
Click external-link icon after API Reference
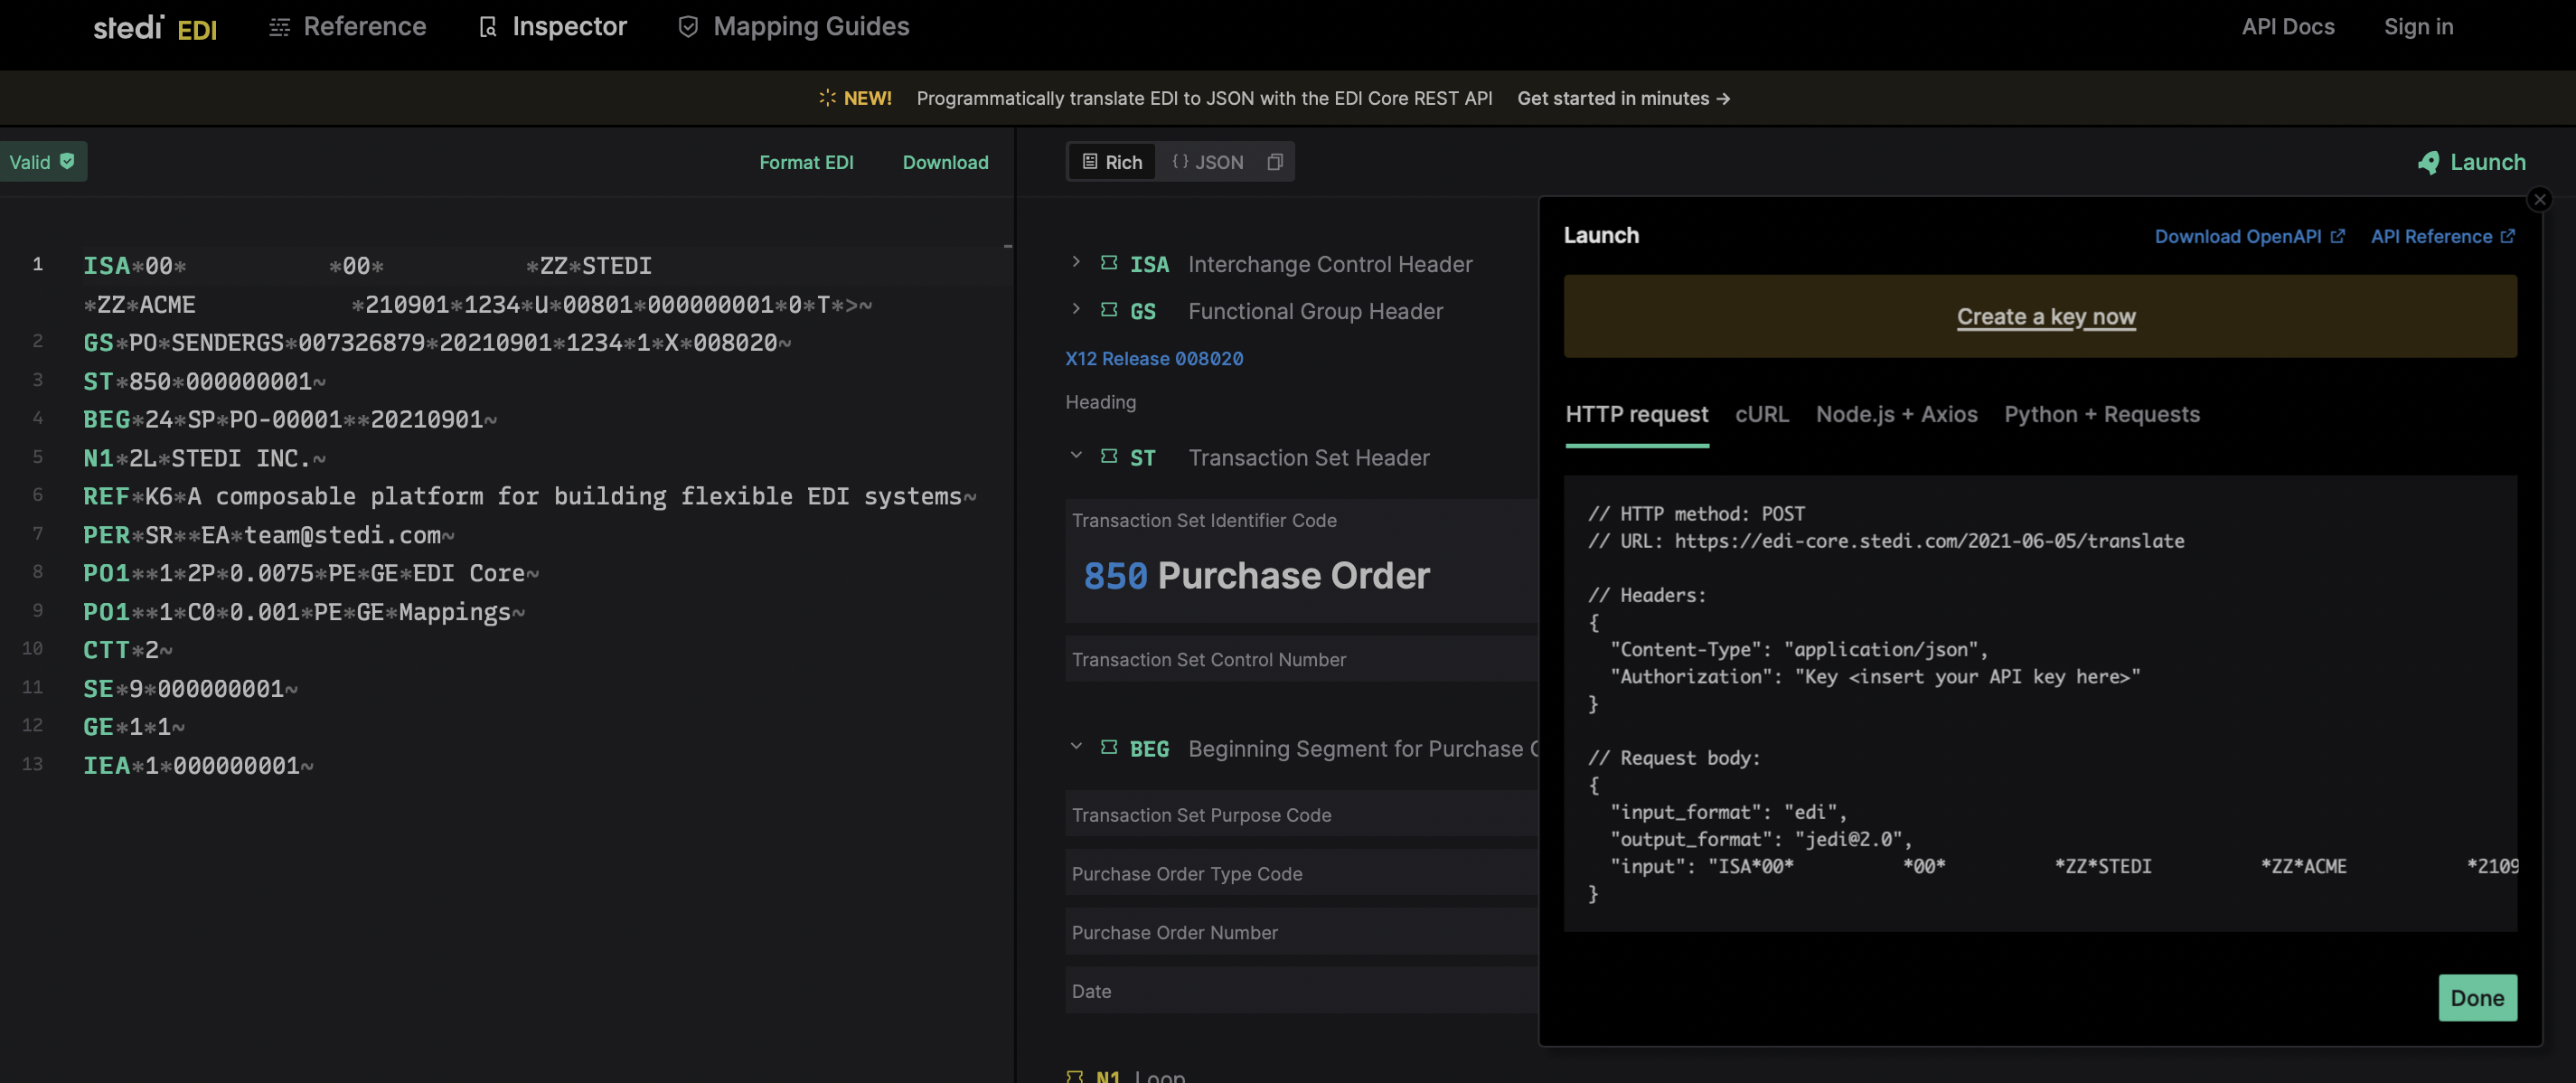pos(2507,236)
